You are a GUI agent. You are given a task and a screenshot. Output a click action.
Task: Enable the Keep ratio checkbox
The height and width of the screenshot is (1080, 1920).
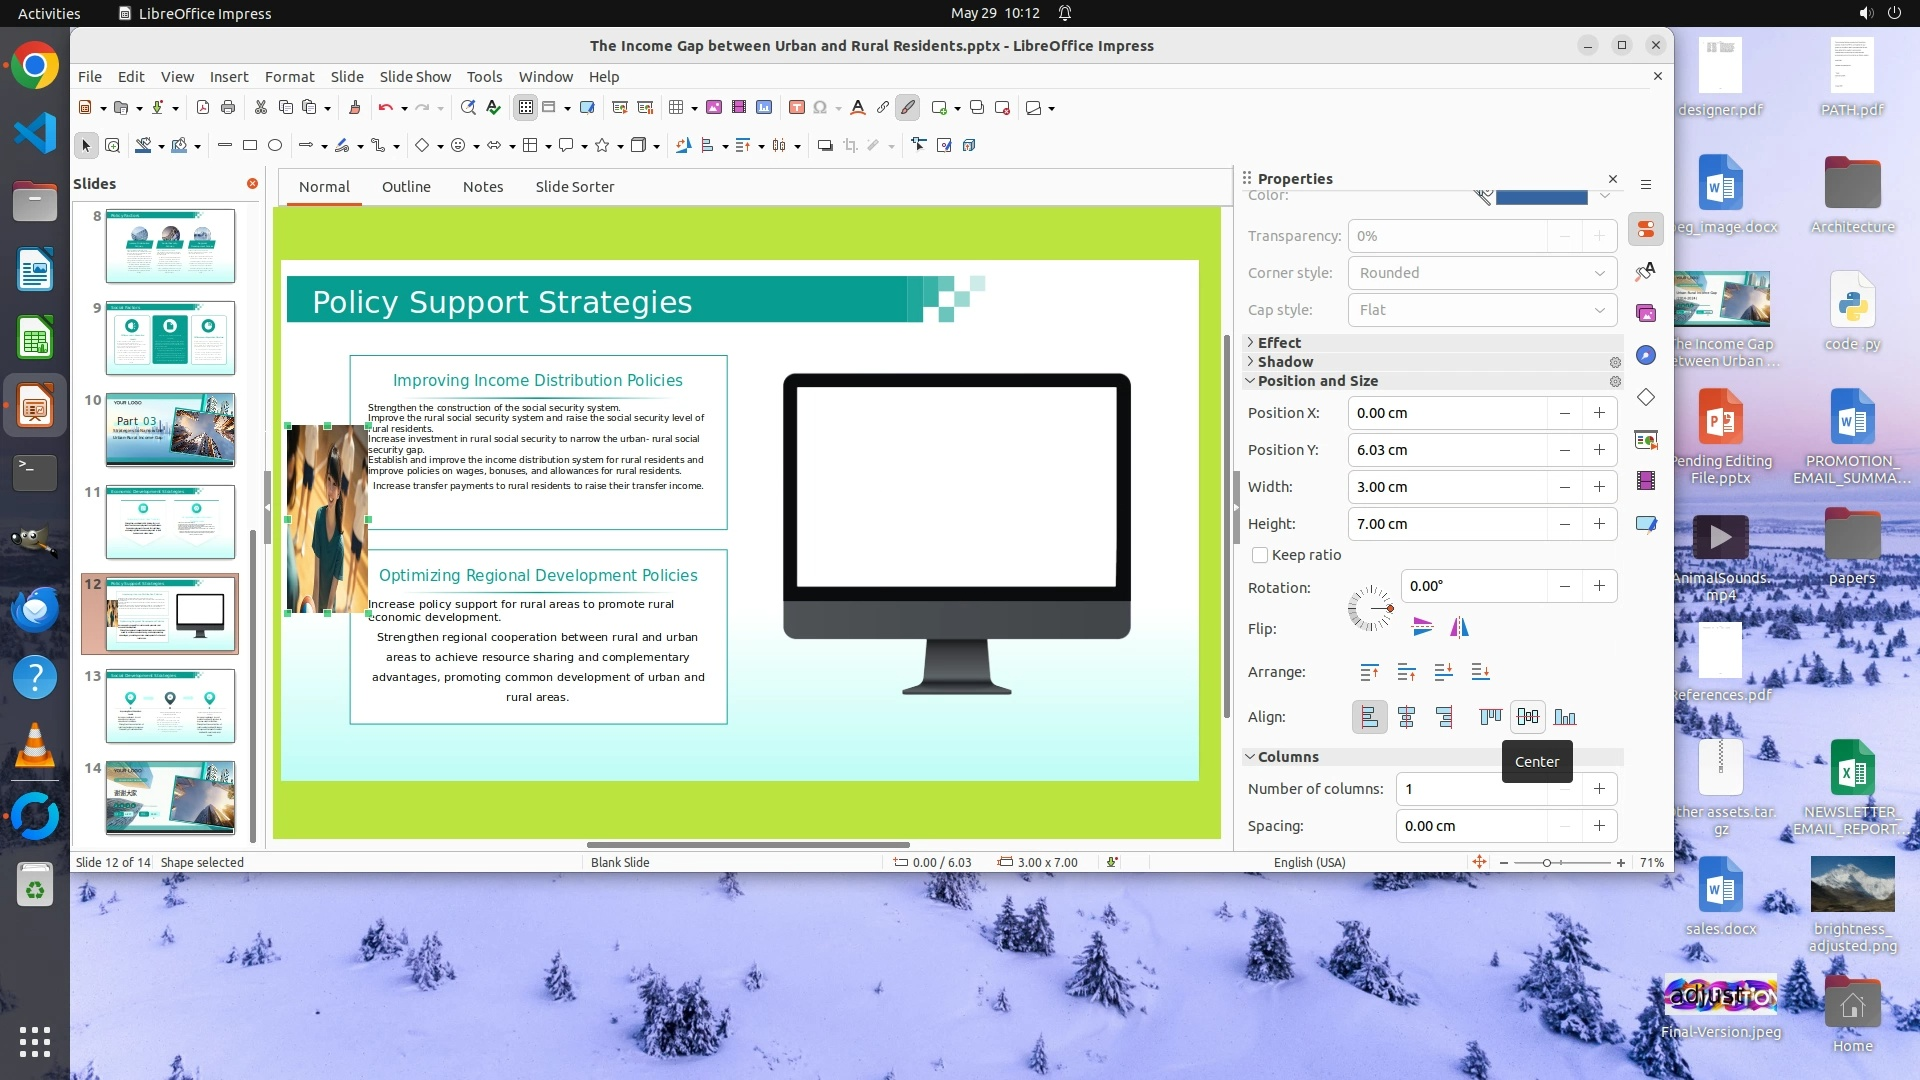click(1260, 555)
